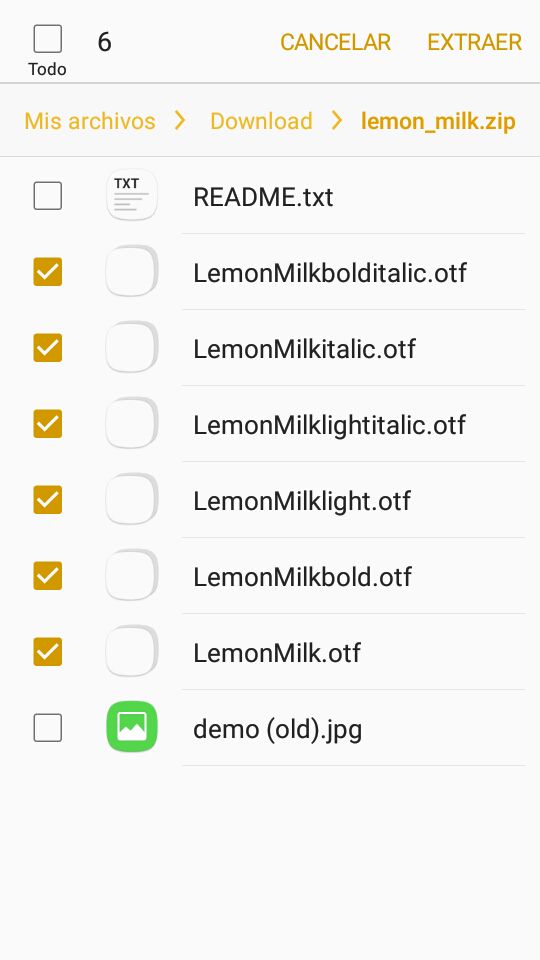540x960 pixels.
Task: Click the chevron after Download
Action: coord(337,121)
